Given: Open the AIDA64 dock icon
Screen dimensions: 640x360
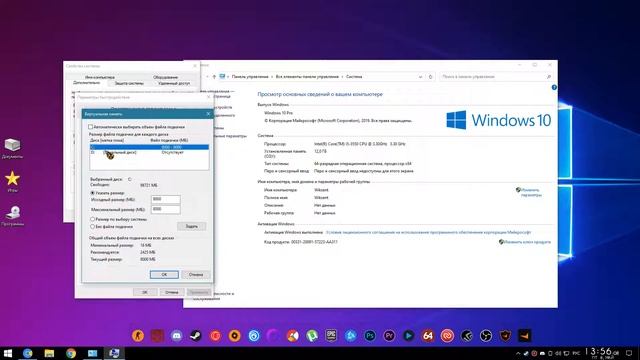Looking at the screenshot, I should pos(428,336).
